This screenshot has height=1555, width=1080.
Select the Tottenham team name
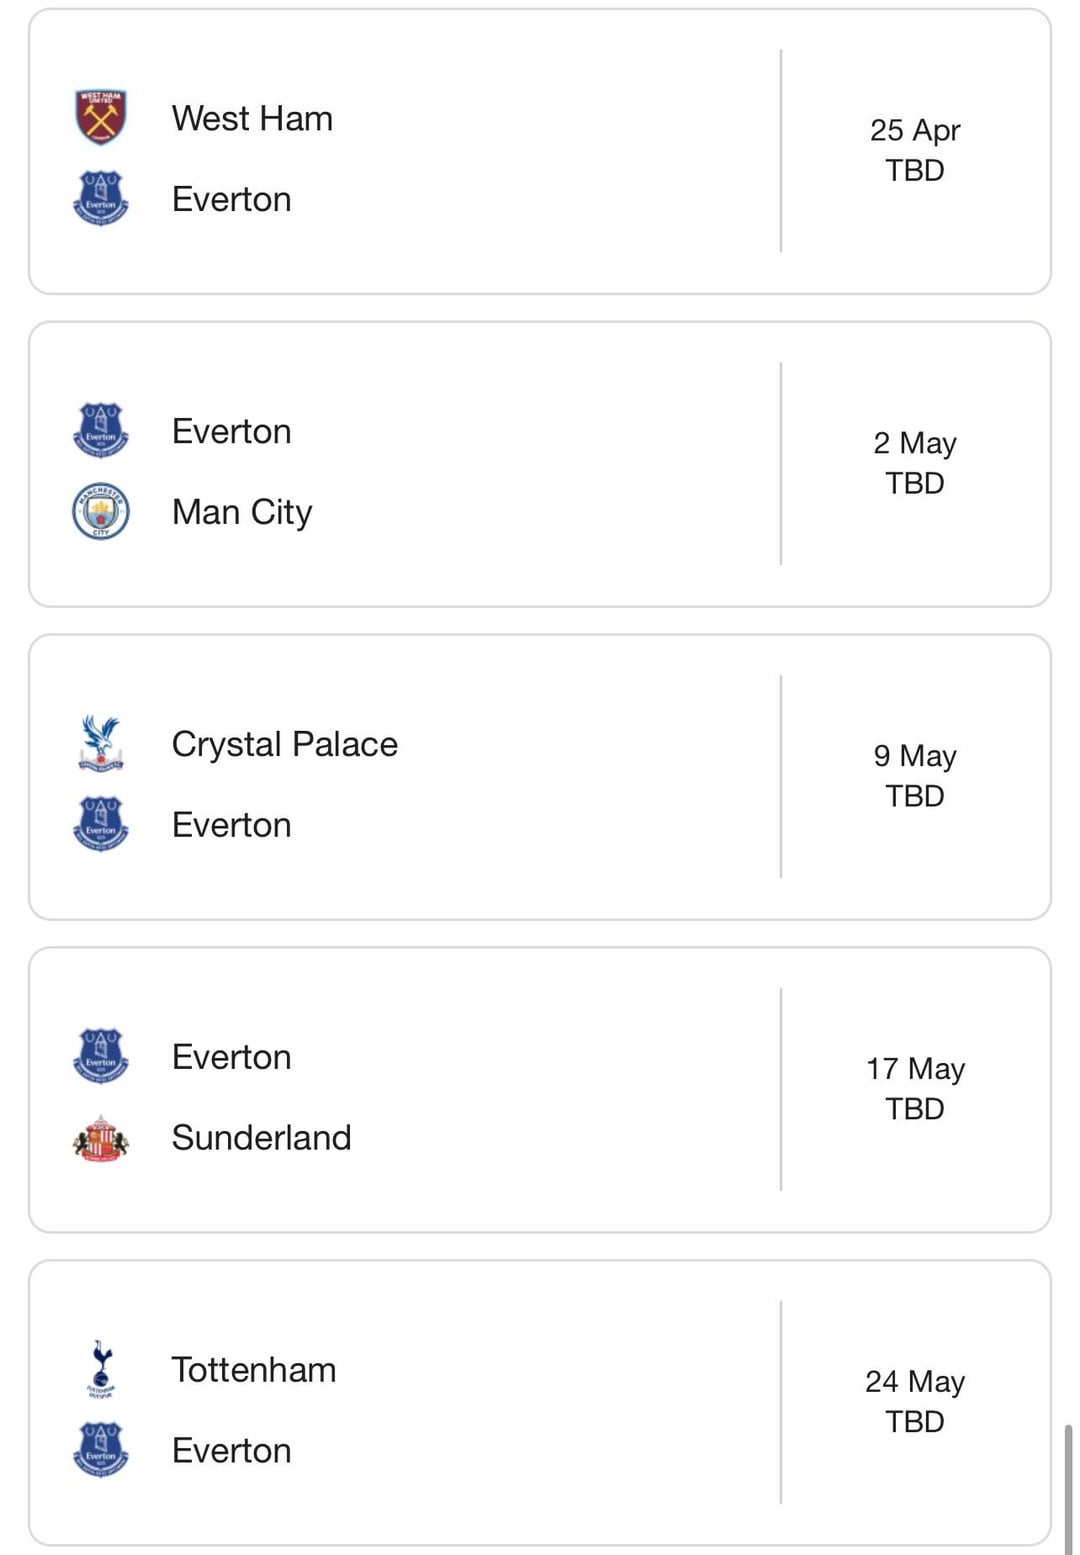[x=254, y=1370]
